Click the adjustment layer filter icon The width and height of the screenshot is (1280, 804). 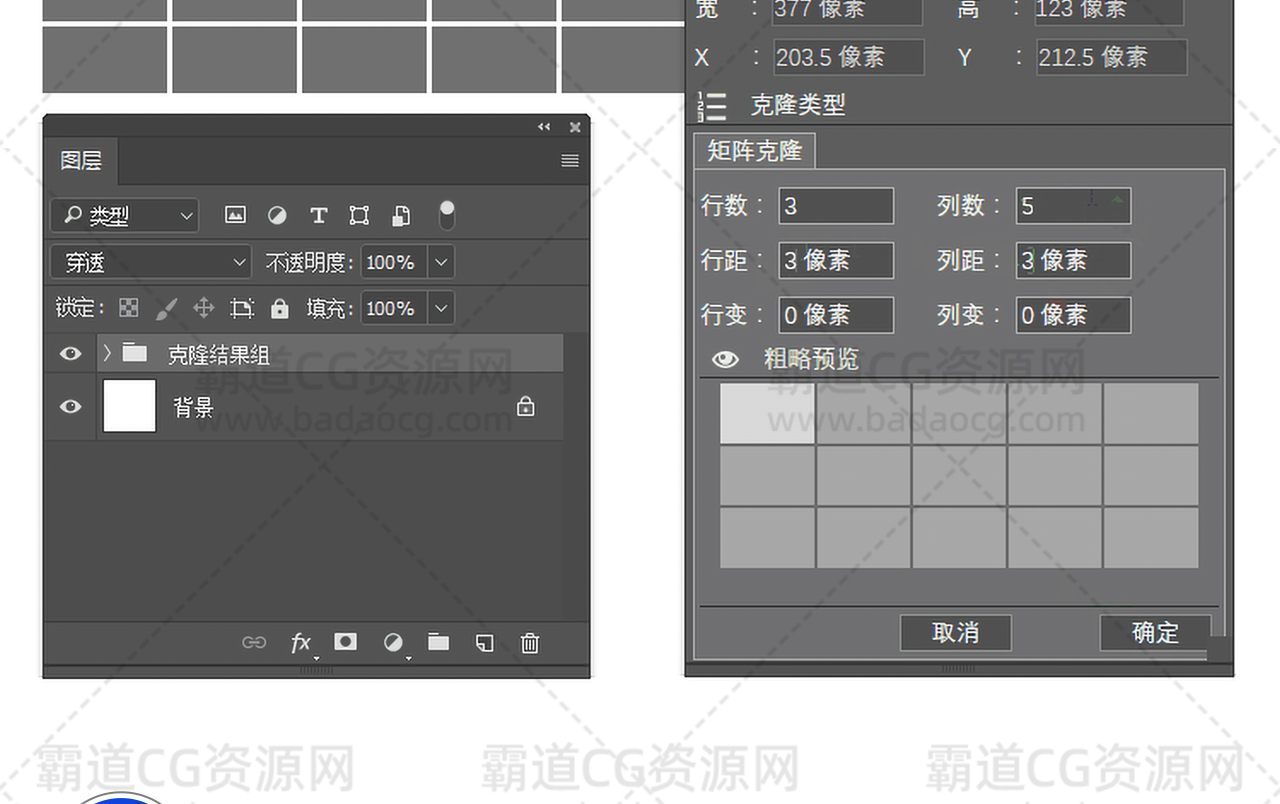pos(277,215)
